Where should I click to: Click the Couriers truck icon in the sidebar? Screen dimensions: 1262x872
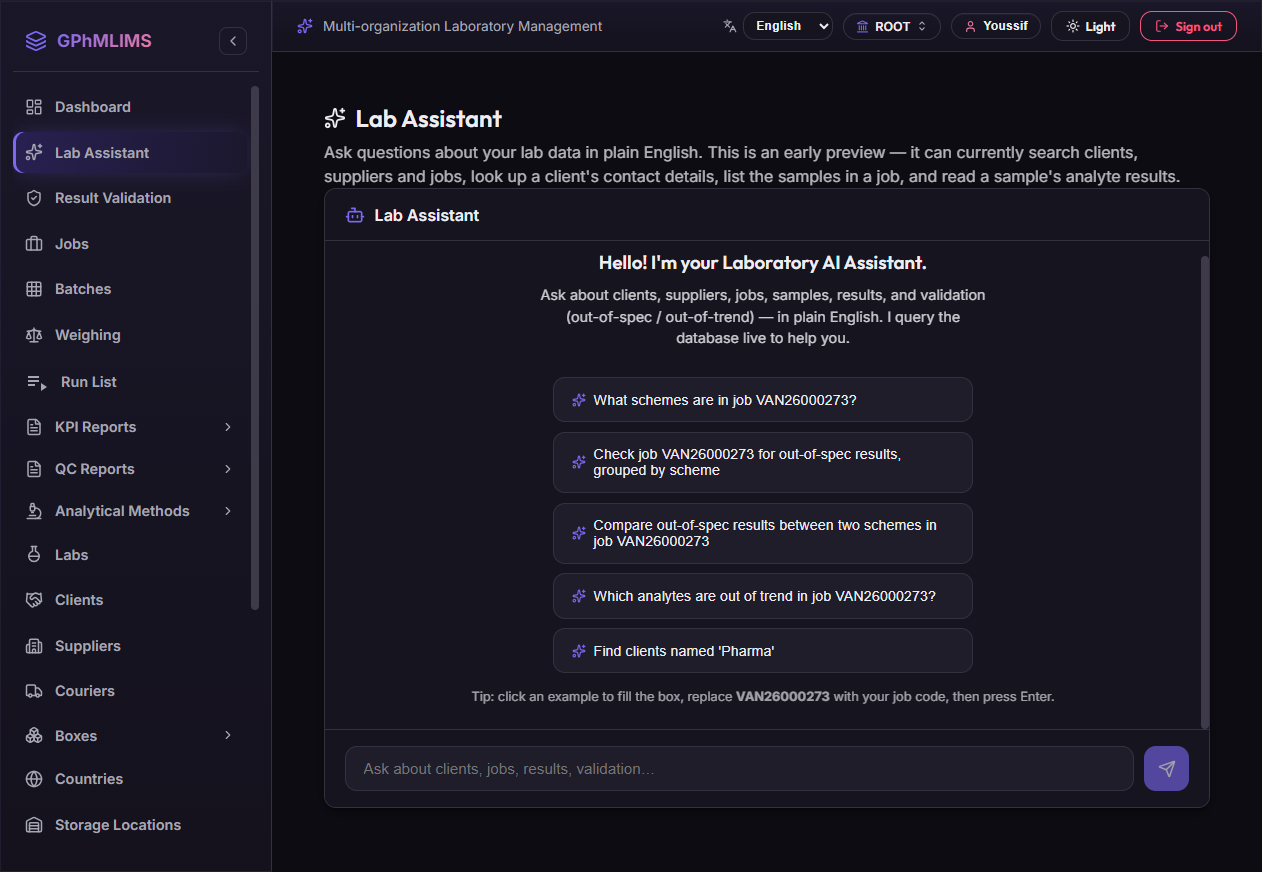34,691
